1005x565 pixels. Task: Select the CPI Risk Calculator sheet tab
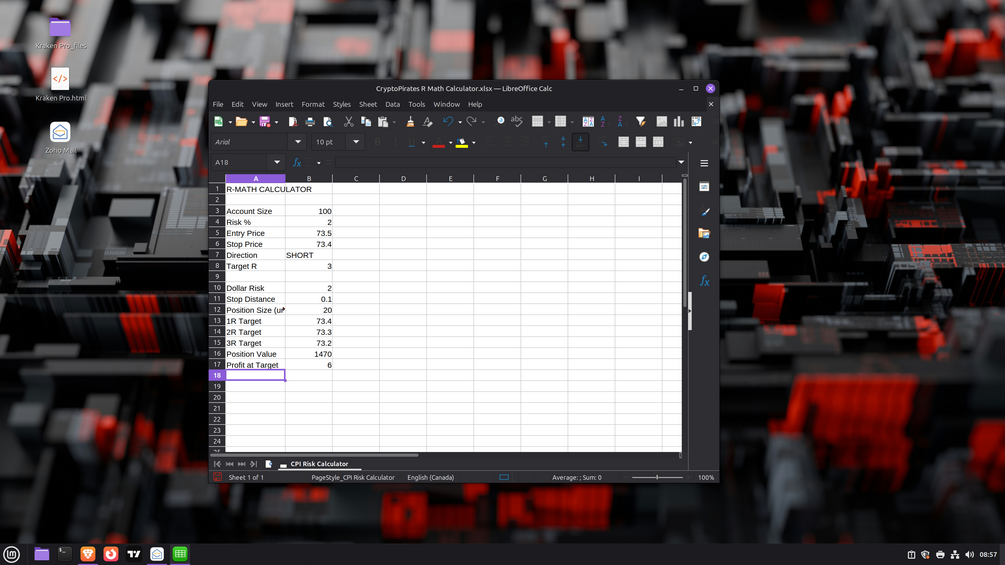coord(319,464)
